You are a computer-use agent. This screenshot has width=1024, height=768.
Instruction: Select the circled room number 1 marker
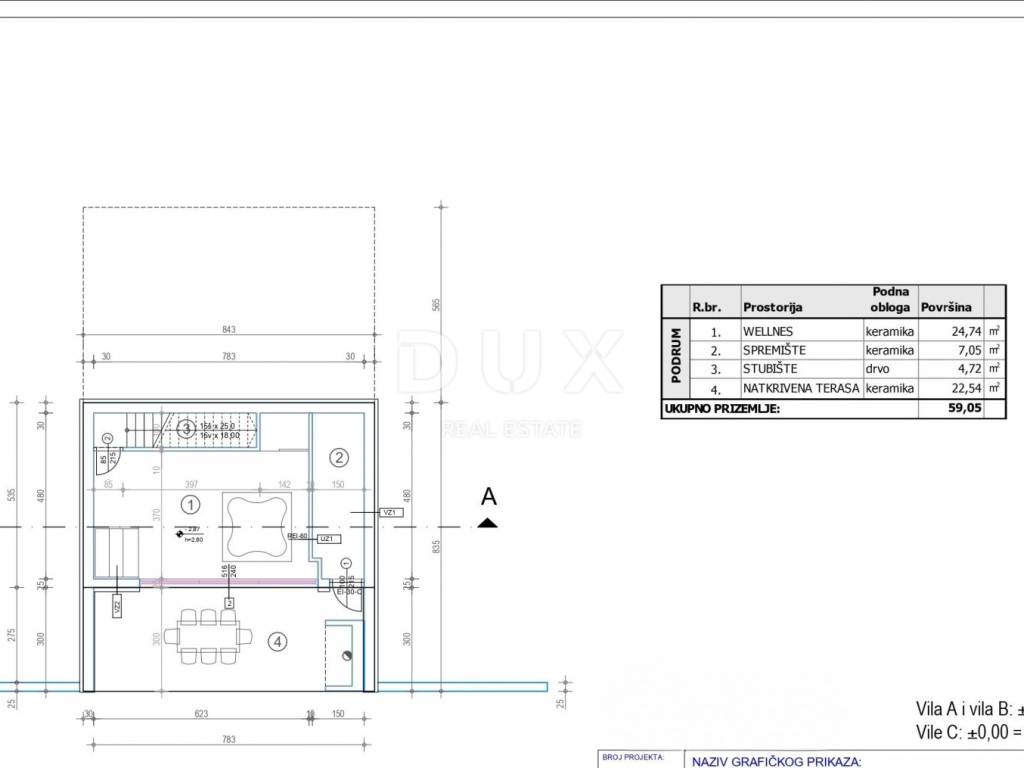[x=191, y=504]
